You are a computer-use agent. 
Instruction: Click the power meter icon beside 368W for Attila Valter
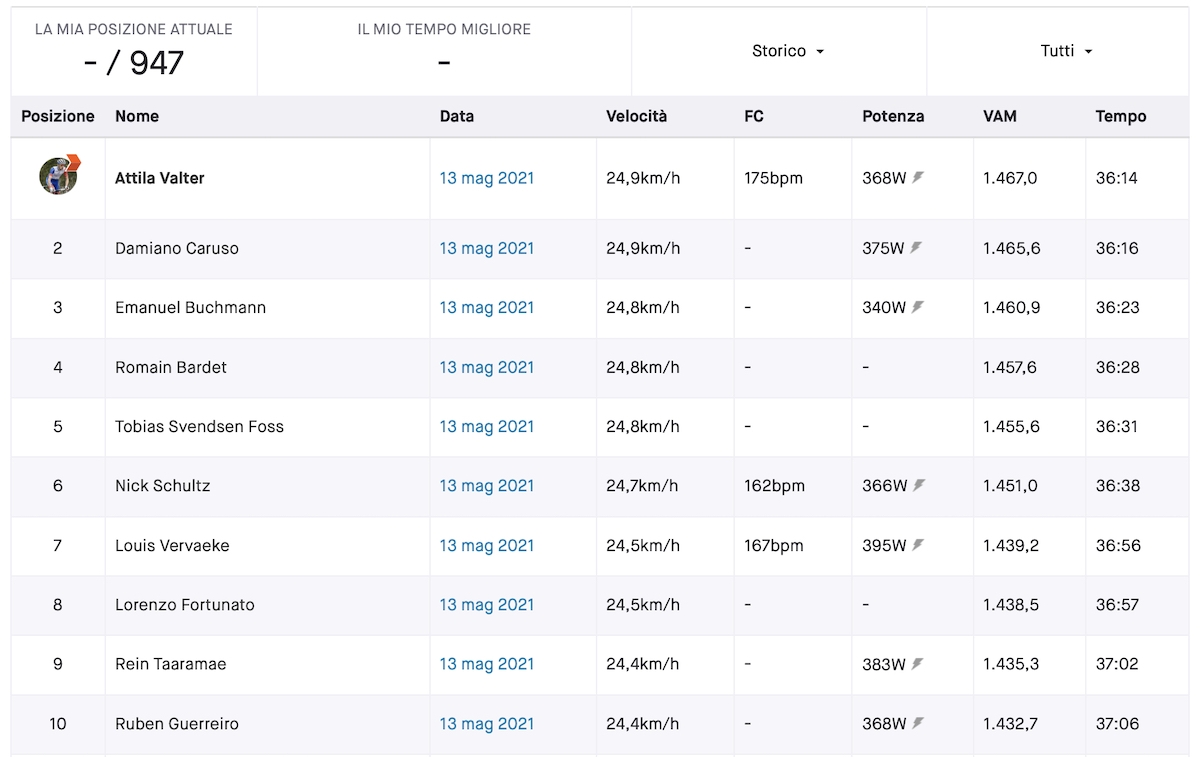point(918,177)
